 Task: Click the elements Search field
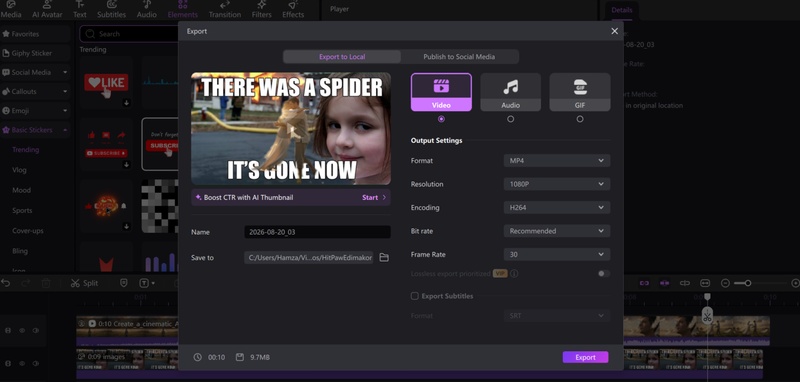tap(130, 34)
